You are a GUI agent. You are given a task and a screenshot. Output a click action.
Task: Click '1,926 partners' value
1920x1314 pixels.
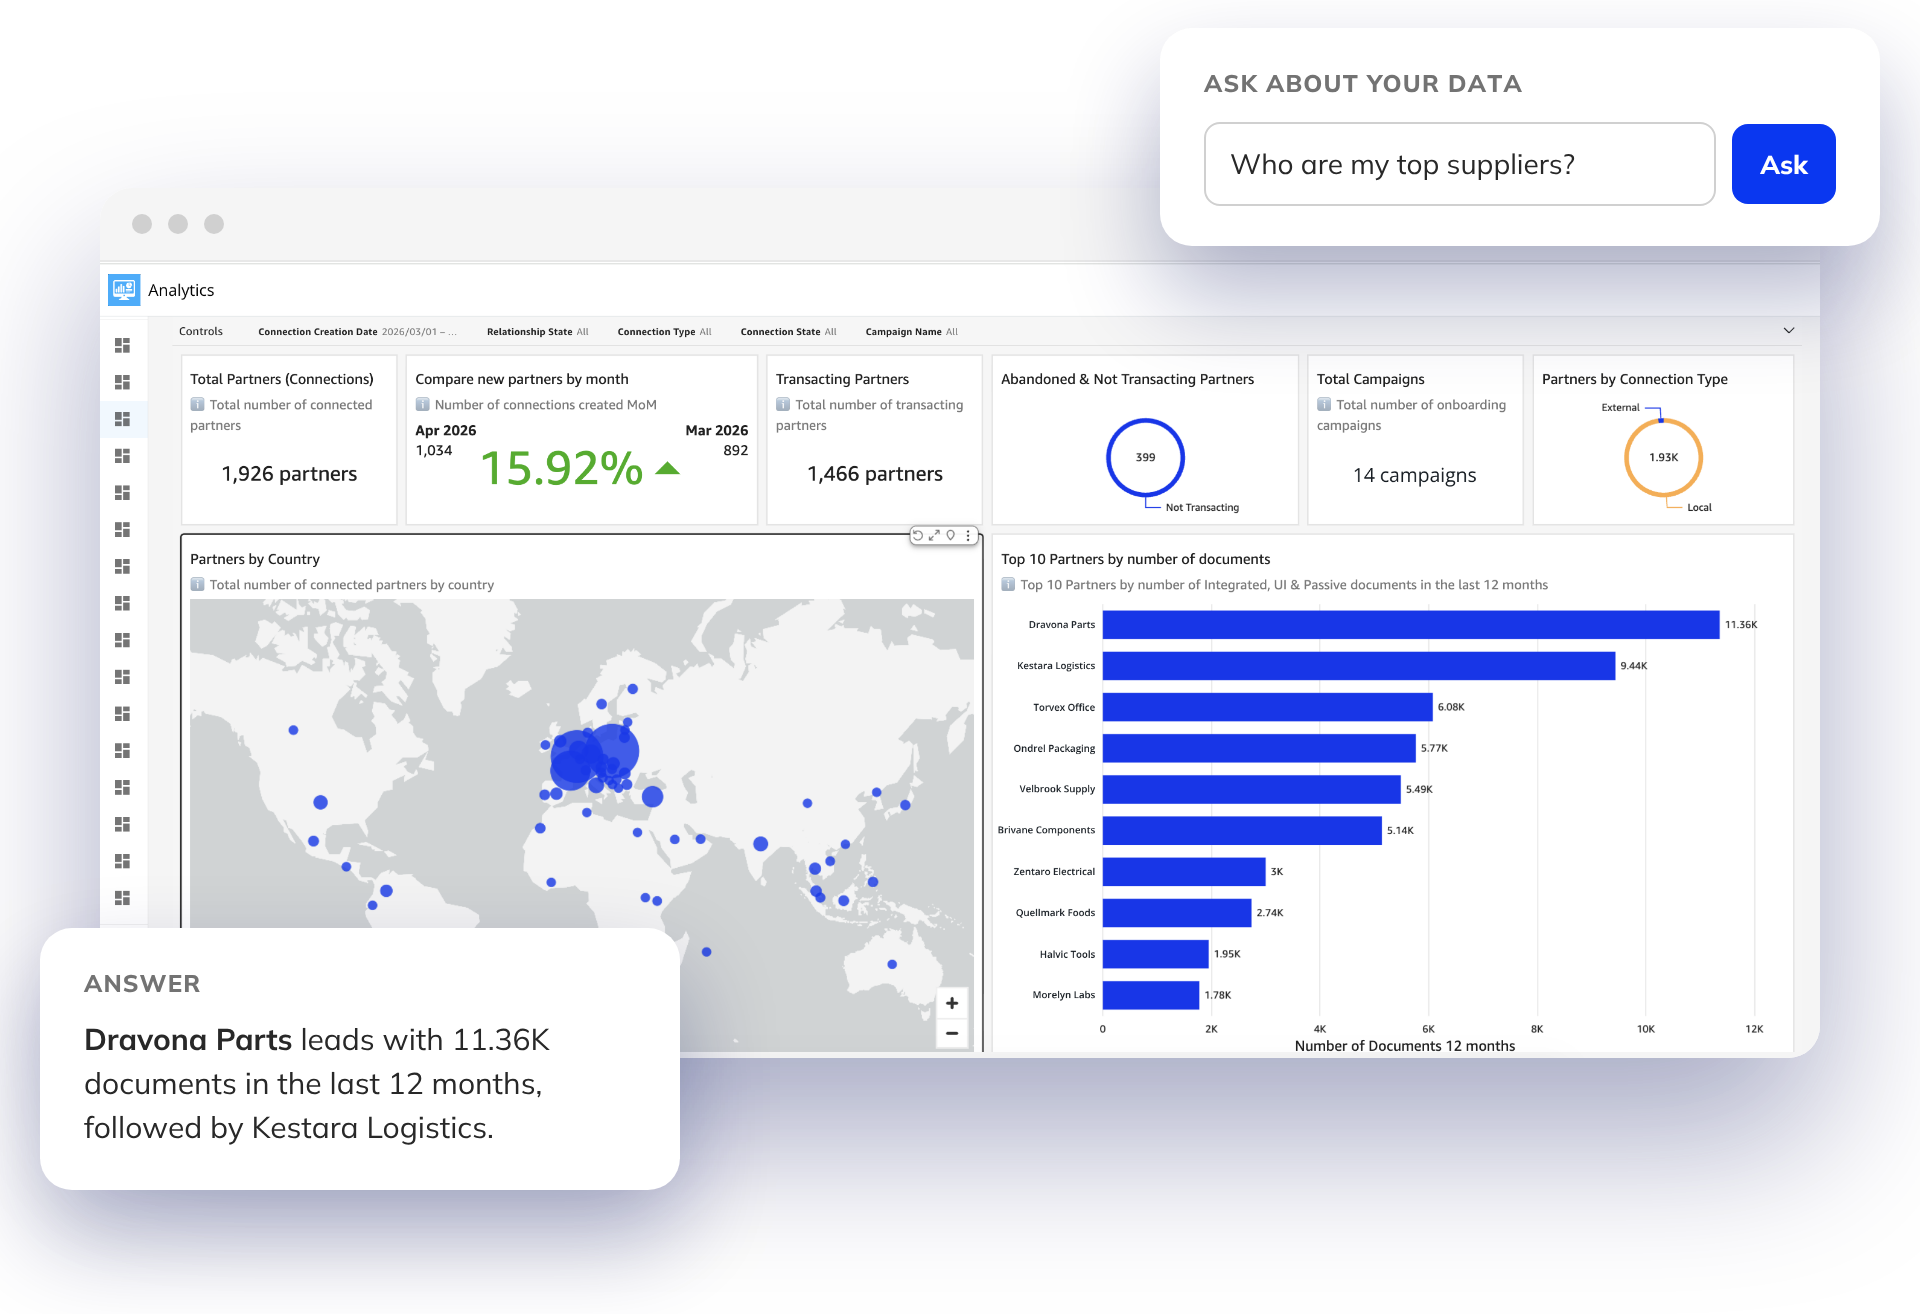289,474
